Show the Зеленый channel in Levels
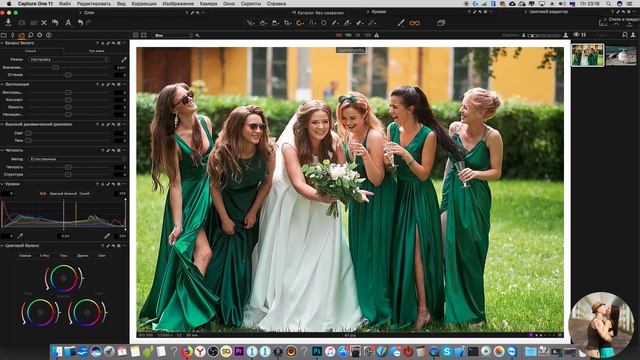Screen dimensions: 640x360 70,193
